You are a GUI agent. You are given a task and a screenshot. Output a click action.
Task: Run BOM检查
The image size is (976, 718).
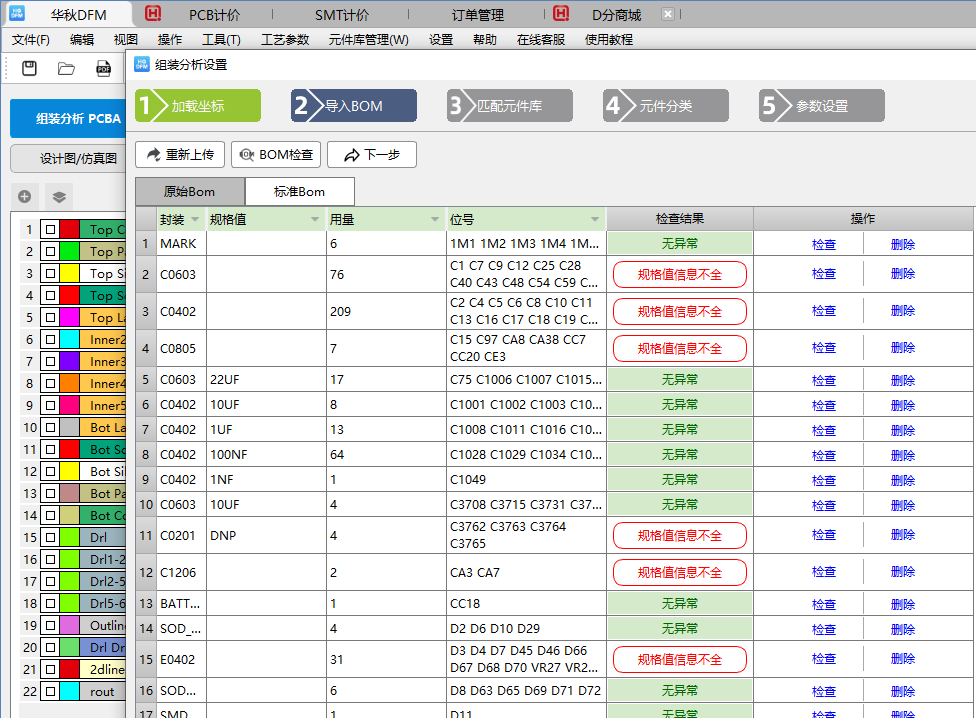276,154
